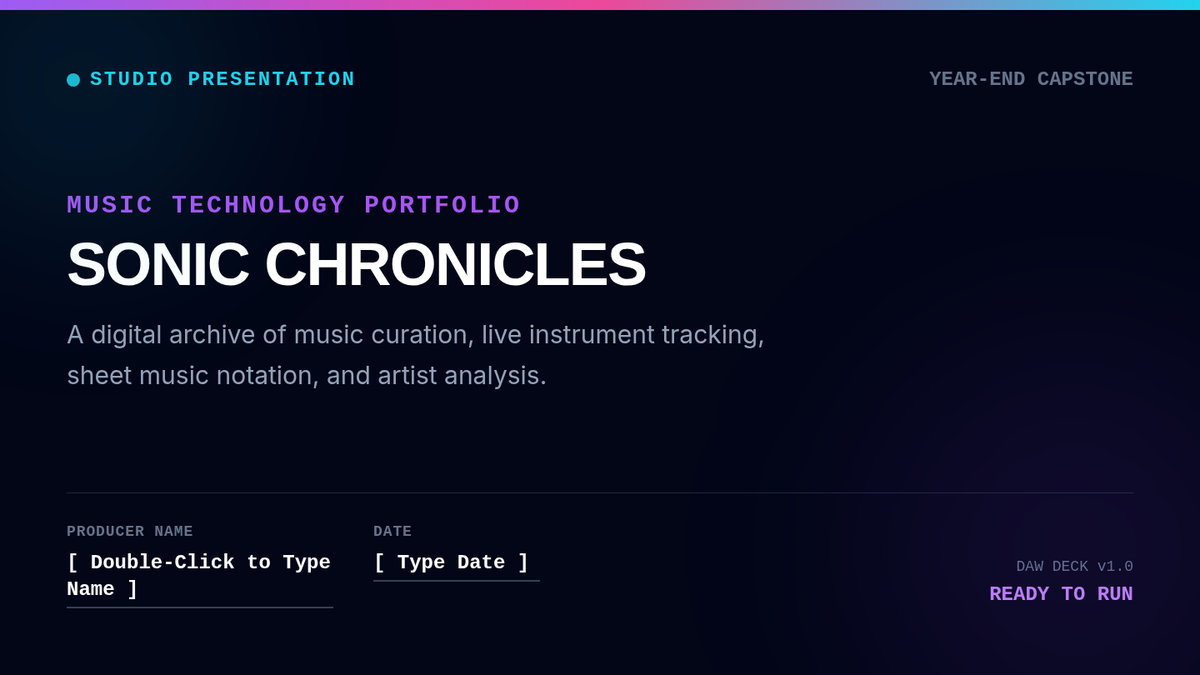Select the MUSIC TECHNOLOGY PORTFOLIO subtitle
The height and width of the screenshot is (675, 1200).
click(294, 205)
